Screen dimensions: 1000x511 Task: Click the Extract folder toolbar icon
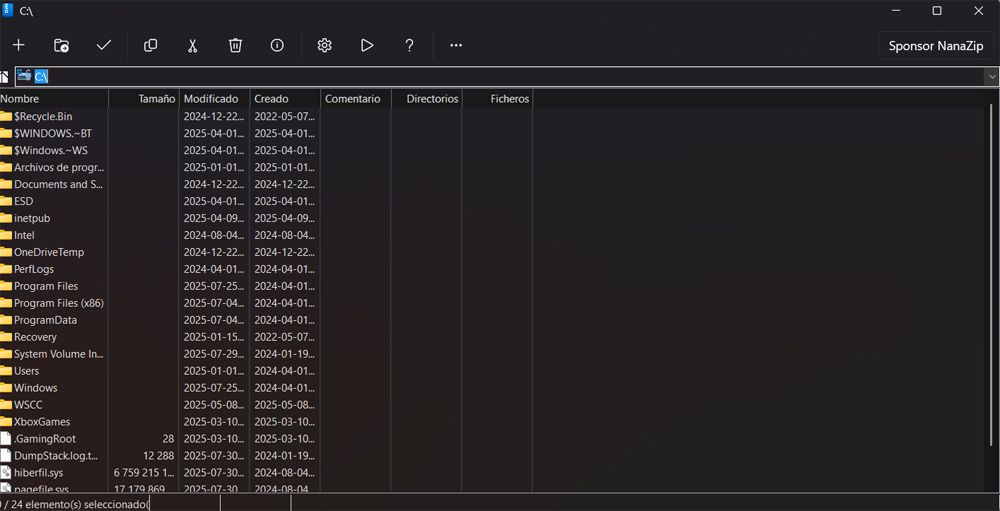pyautogui.click(x=61, y=45)
